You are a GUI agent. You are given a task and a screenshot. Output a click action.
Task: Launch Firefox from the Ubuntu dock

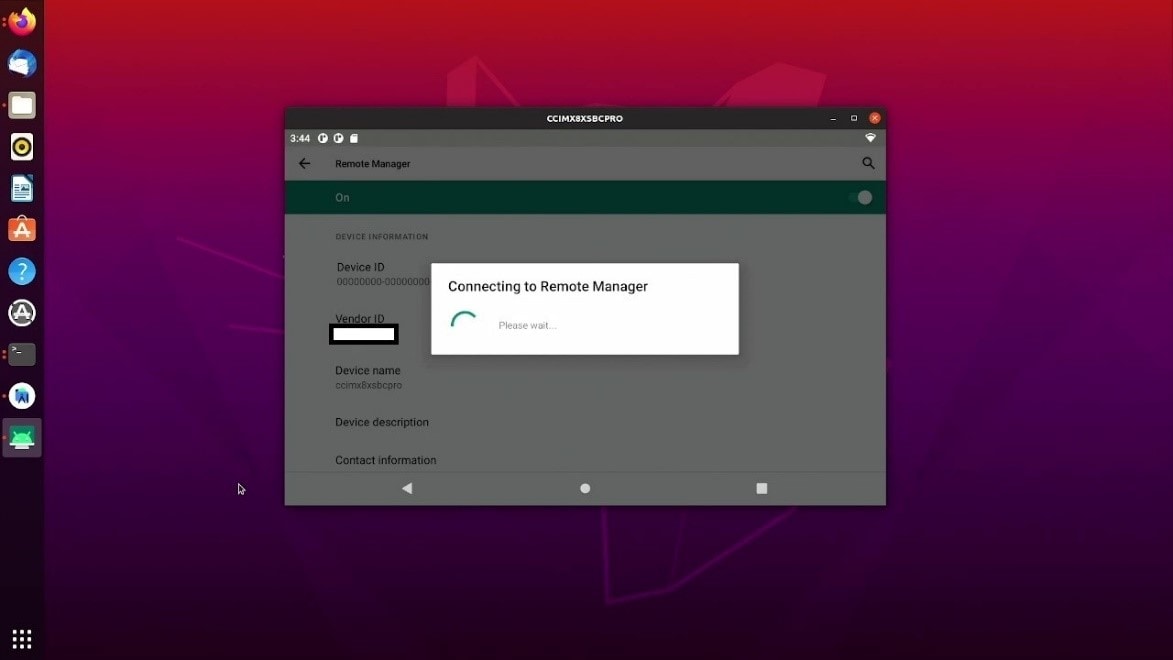click(22, 22)
